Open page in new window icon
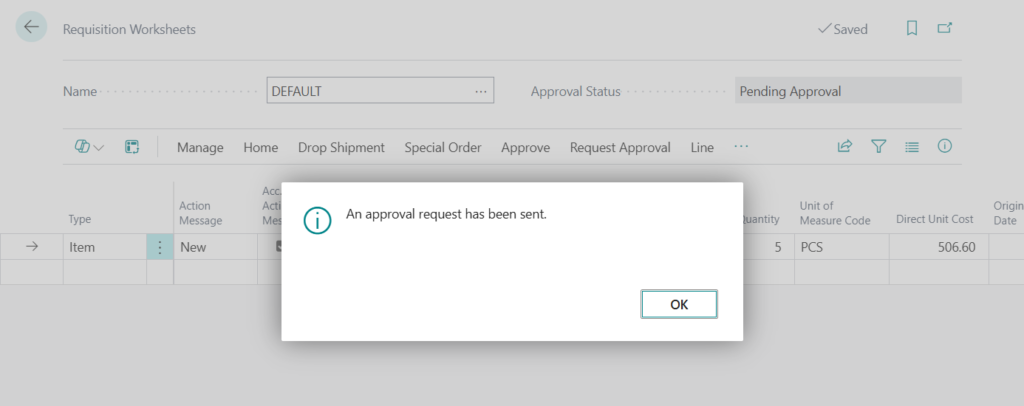1024x406 pixels. [944, 29]
